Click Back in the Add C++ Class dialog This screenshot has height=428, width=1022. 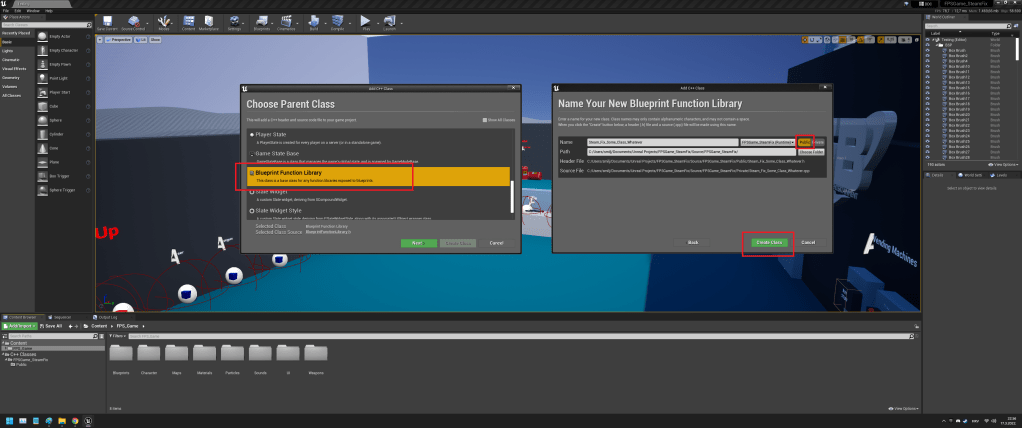point(692,242)
